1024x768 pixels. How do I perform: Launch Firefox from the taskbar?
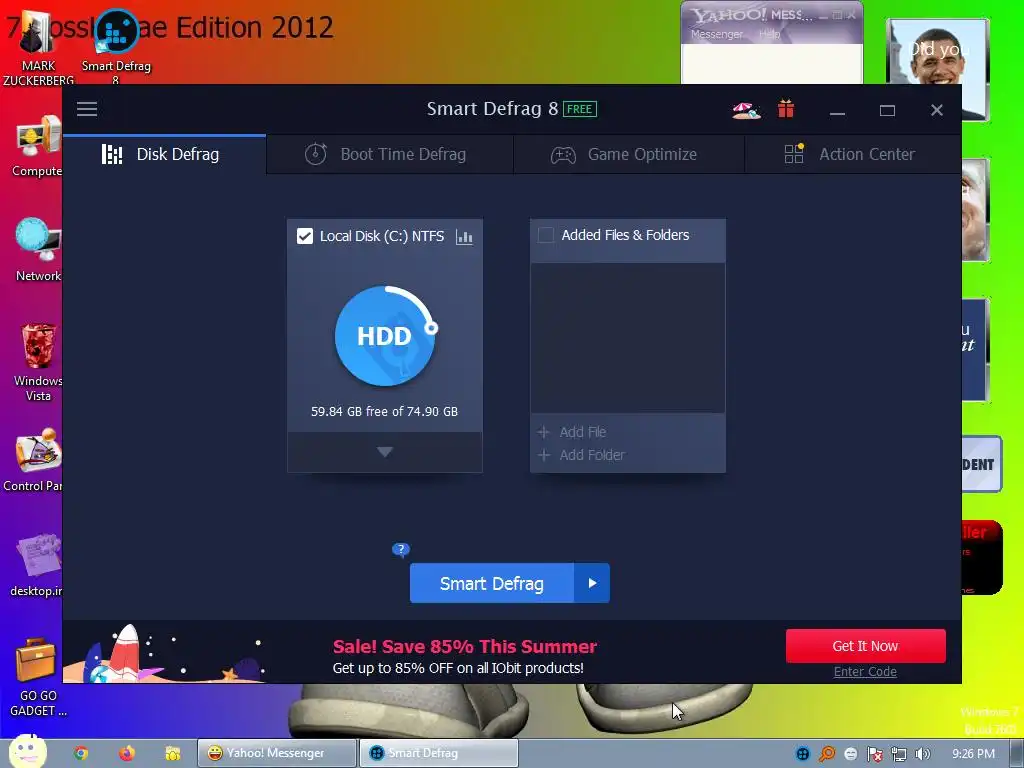click(x=127, y=753)
